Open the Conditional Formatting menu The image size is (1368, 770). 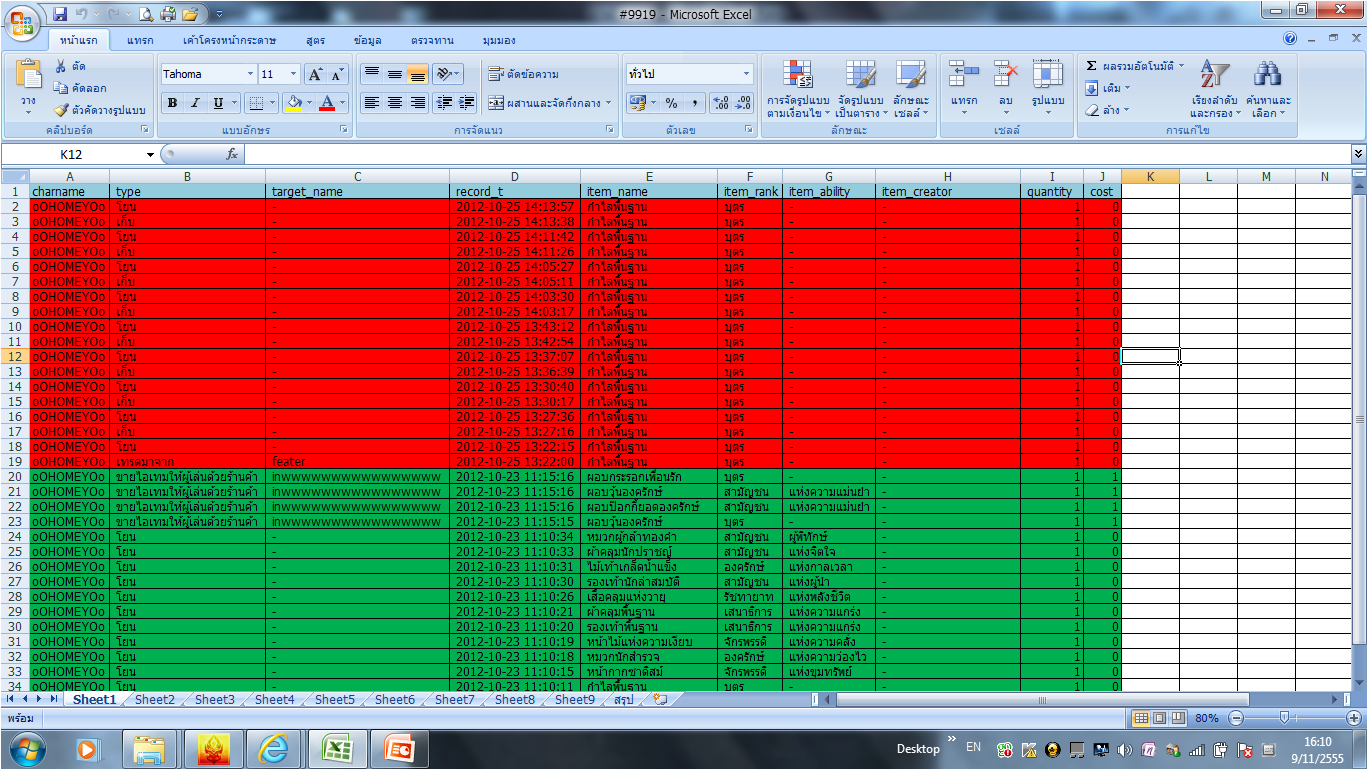pyautogui.click(x=798, y=90)
